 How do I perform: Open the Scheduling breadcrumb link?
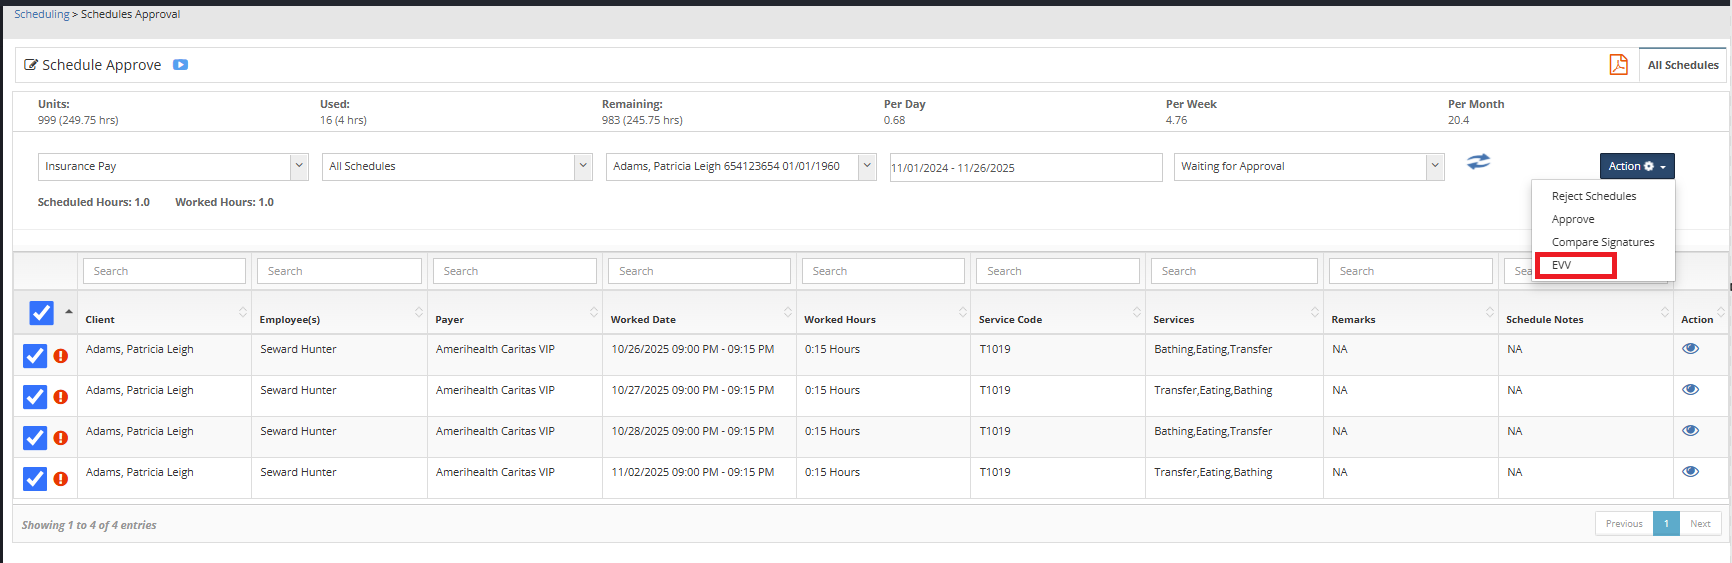pos(41,14)
